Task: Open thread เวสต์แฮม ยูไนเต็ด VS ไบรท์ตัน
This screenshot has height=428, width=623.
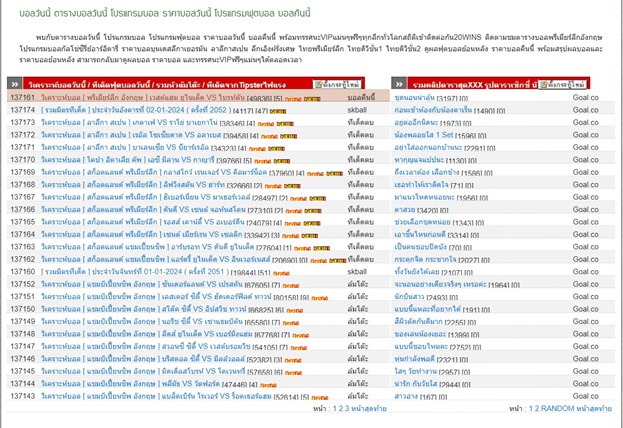Action: click(x=143, y=97)
